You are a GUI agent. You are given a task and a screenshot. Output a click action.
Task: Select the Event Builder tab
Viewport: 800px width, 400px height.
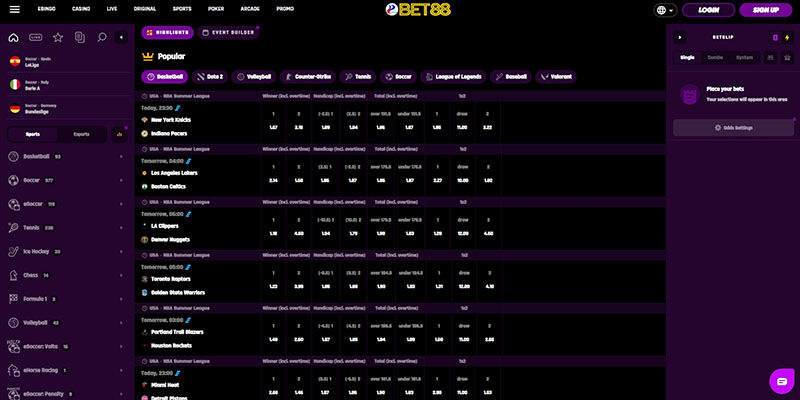(x=228, y=33)
